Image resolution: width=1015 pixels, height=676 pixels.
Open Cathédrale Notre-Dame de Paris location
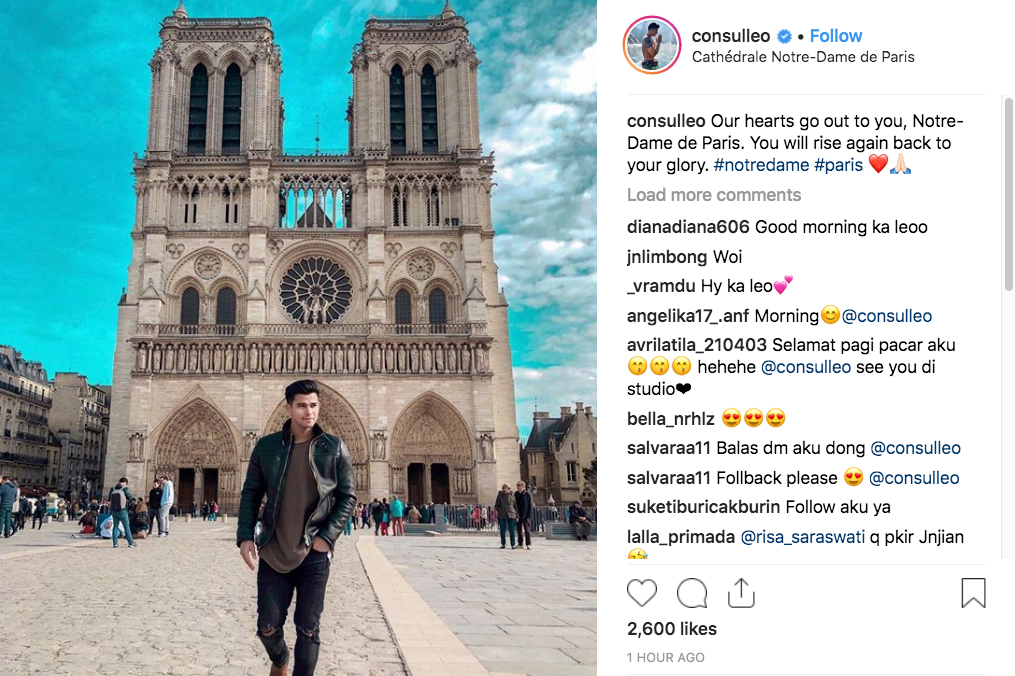(803, 57)
